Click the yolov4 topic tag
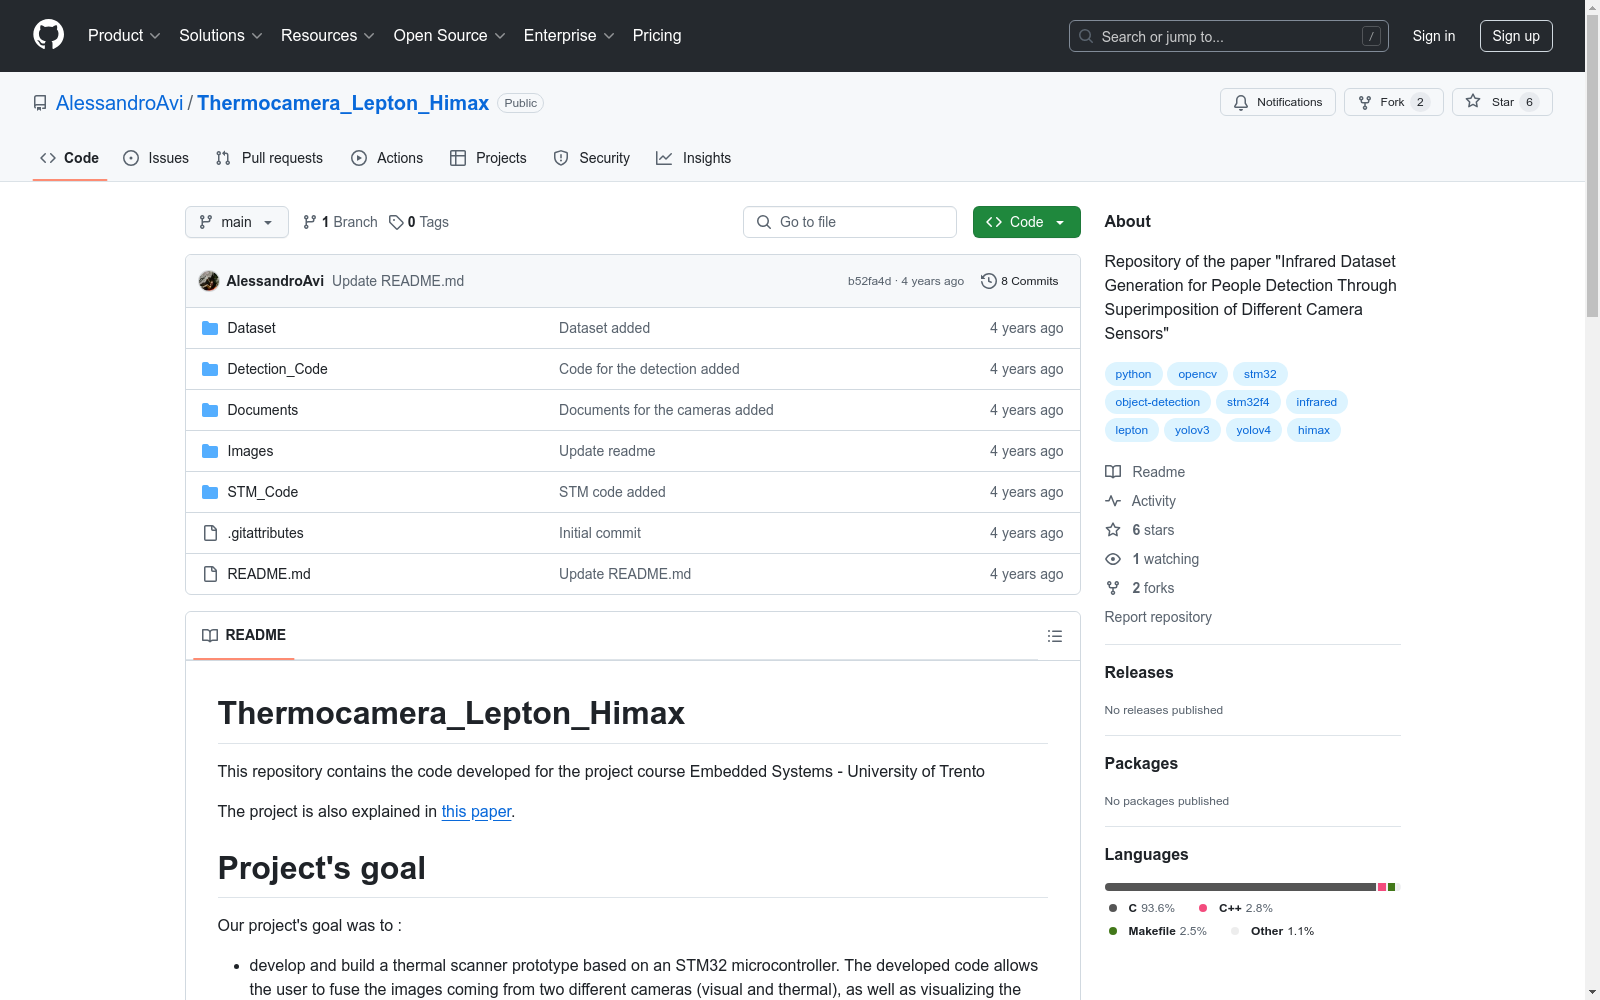1600x1000 pixels. coord(1253,430)
